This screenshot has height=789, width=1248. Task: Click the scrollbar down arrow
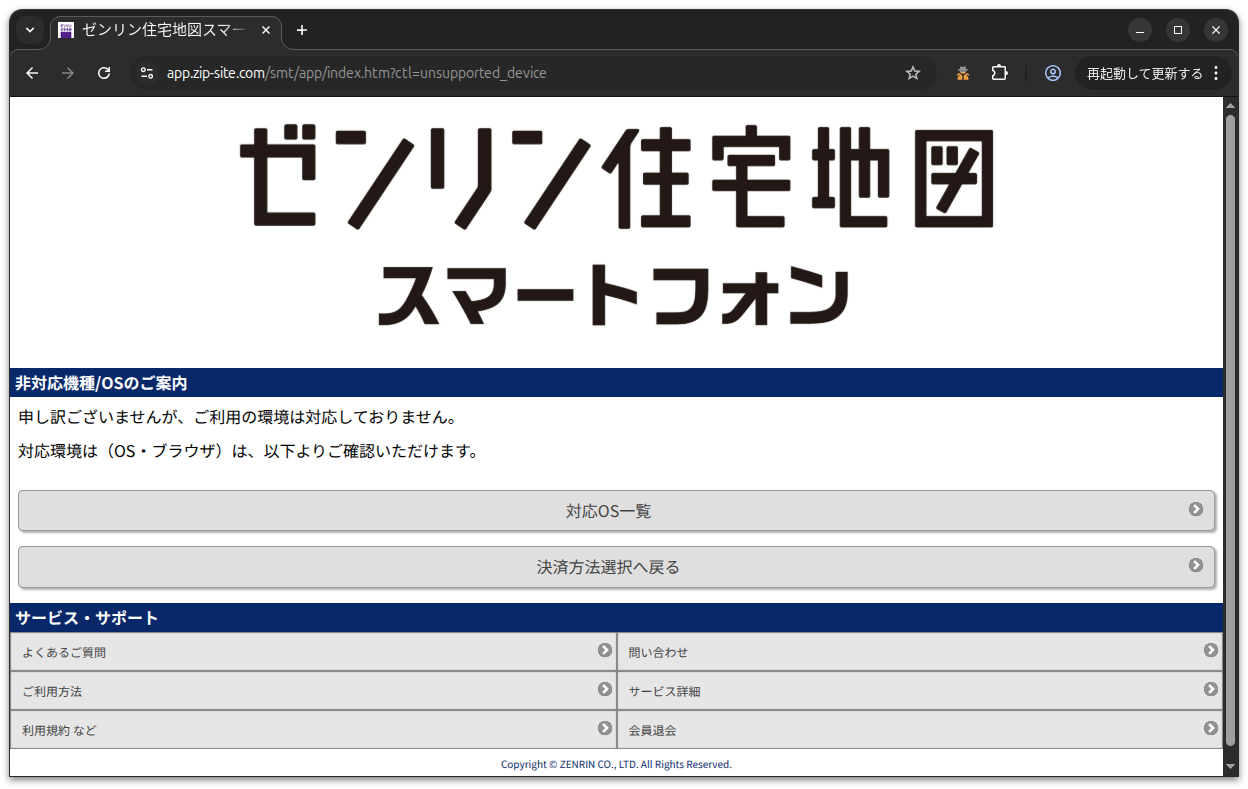coord(1231,767)
